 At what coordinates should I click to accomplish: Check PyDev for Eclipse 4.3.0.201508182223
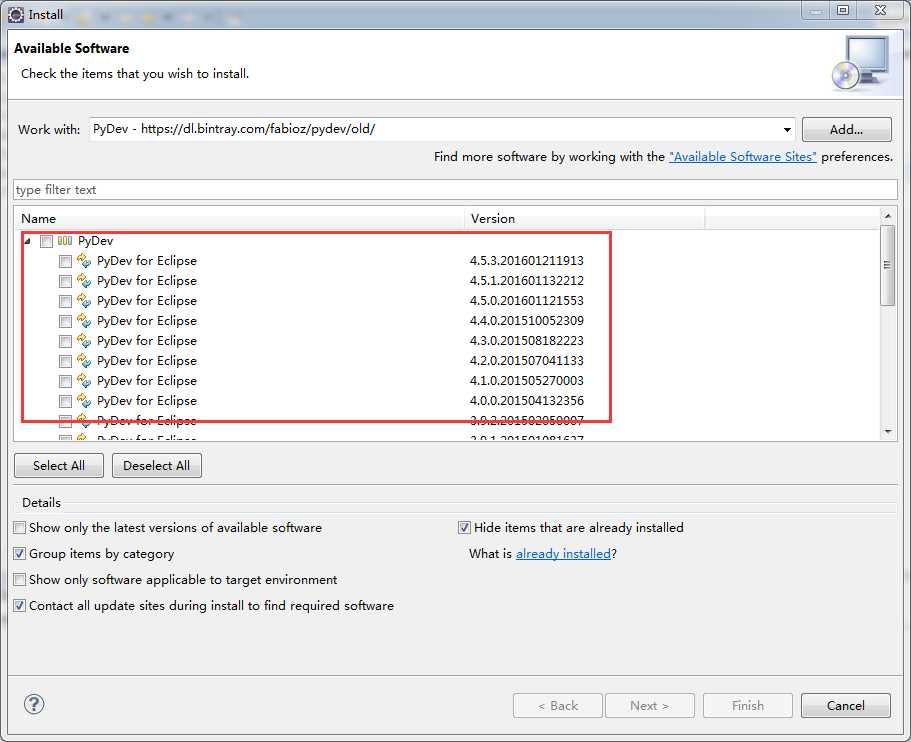pyautogui.click(x=65, y=341)
